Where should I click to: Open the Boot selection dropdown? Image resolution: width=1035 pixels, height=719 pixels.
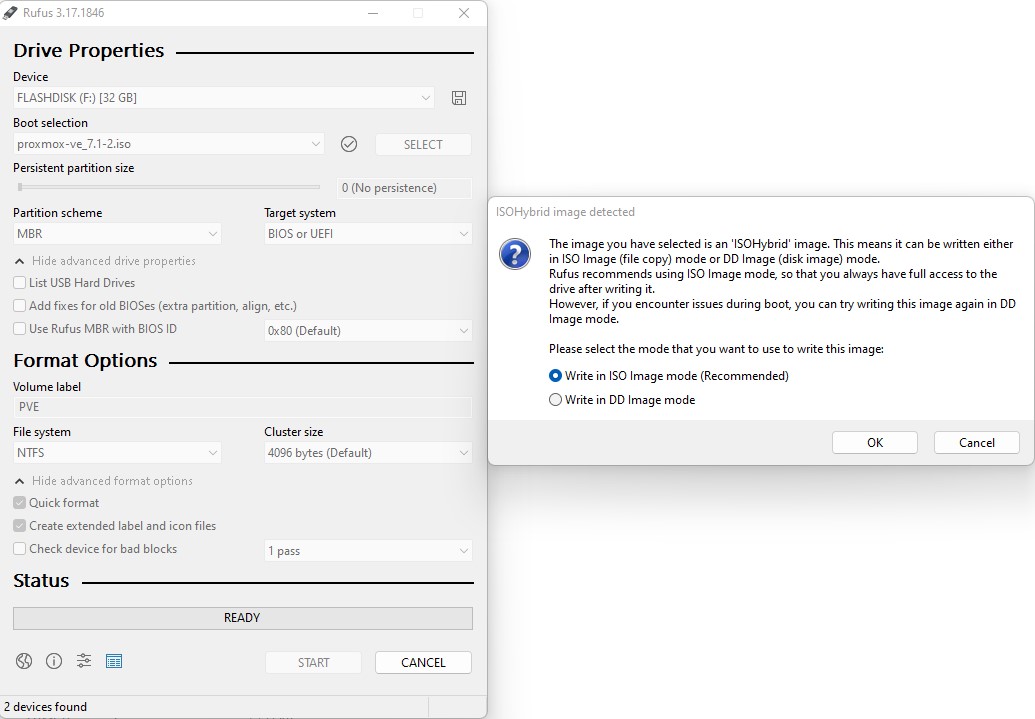[x=168, y=144]
